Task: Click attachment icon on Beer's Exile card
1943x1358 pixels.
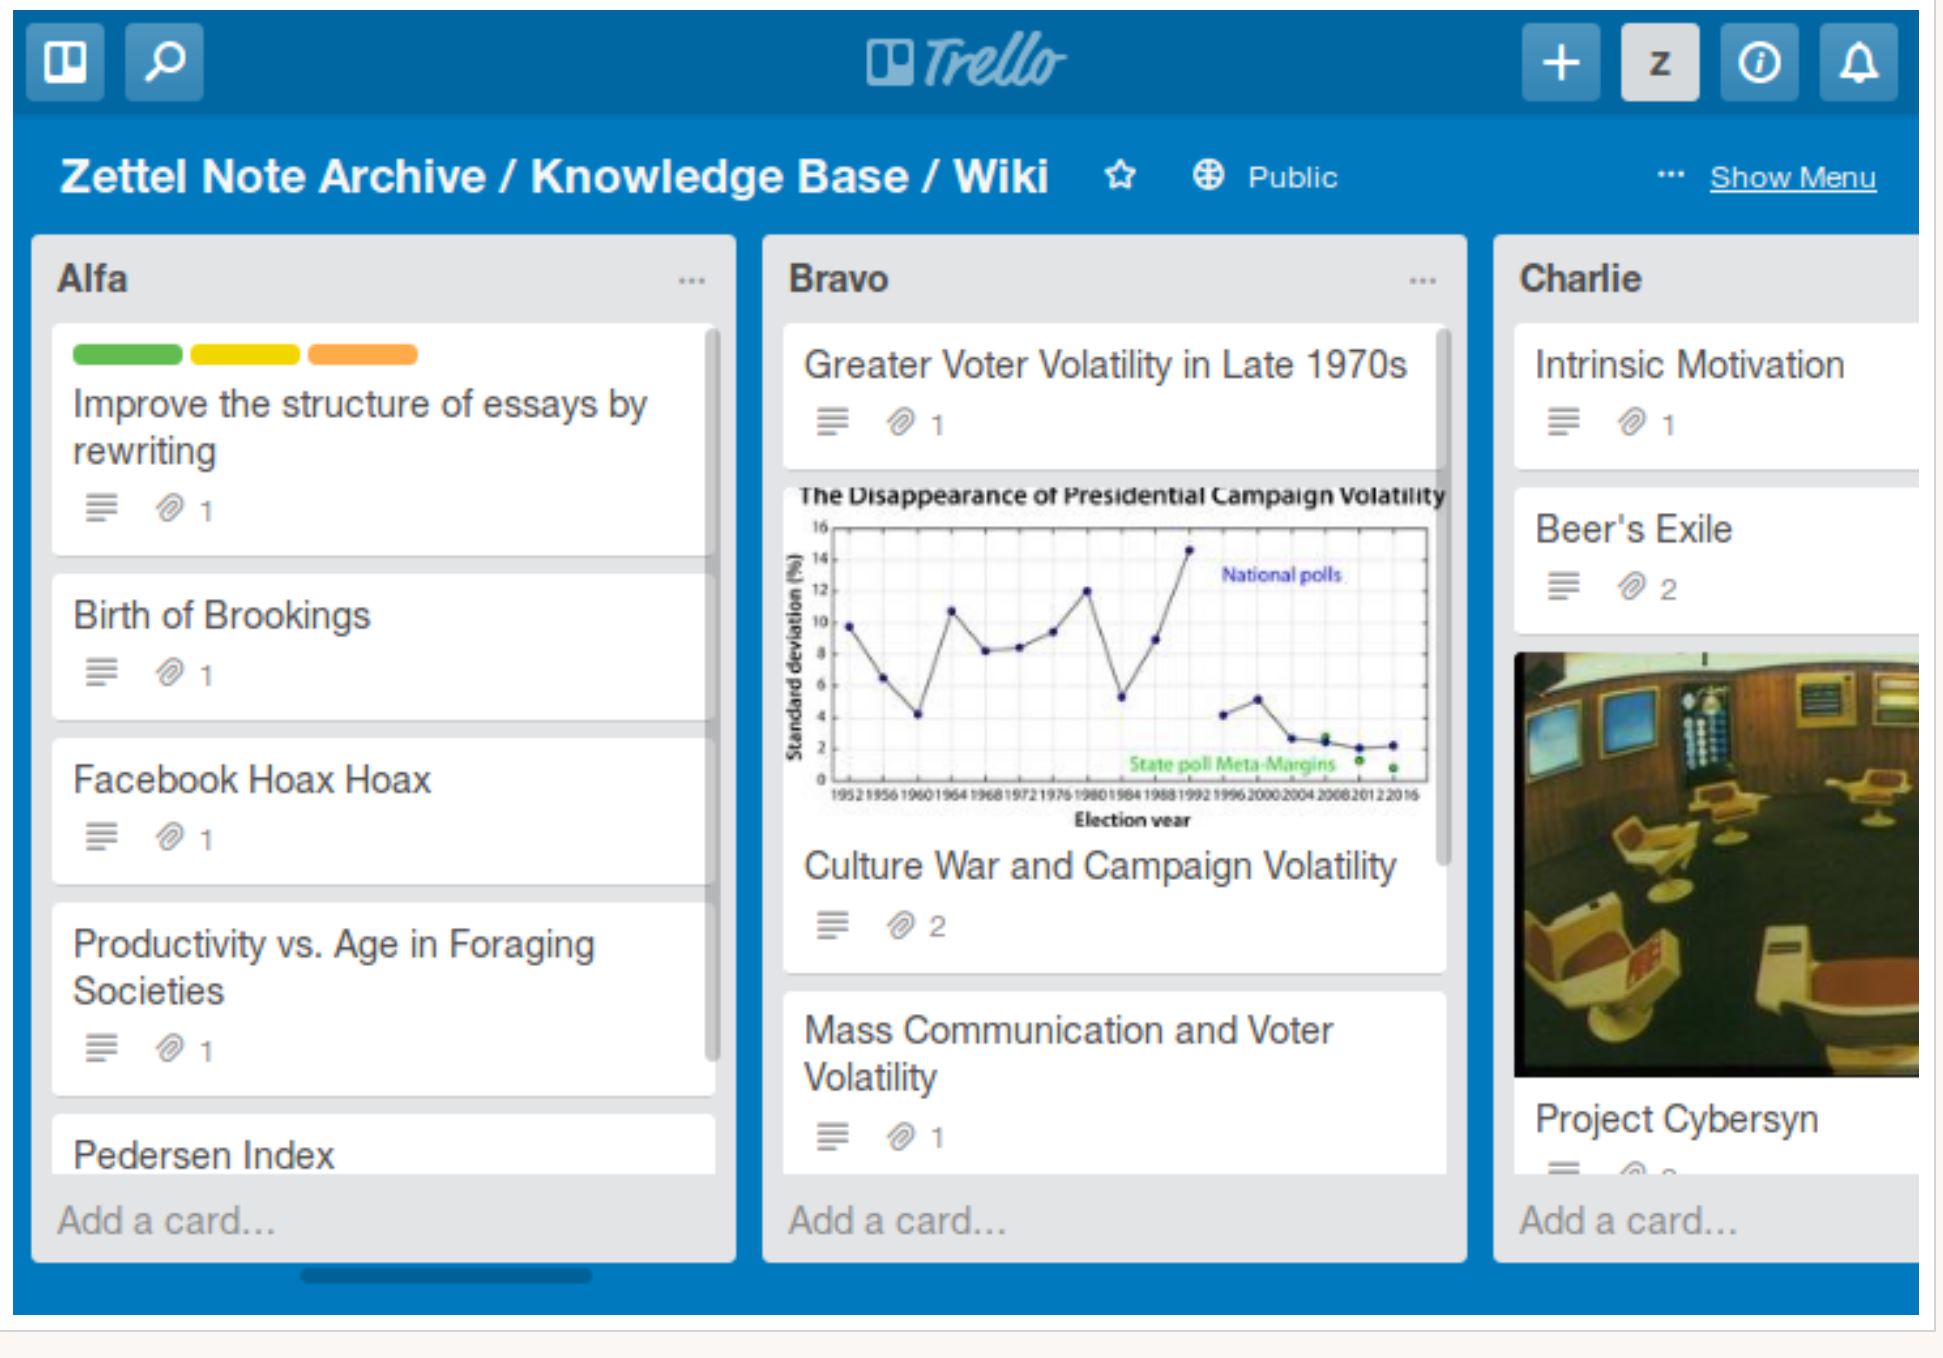Action: click(1632, 586)
